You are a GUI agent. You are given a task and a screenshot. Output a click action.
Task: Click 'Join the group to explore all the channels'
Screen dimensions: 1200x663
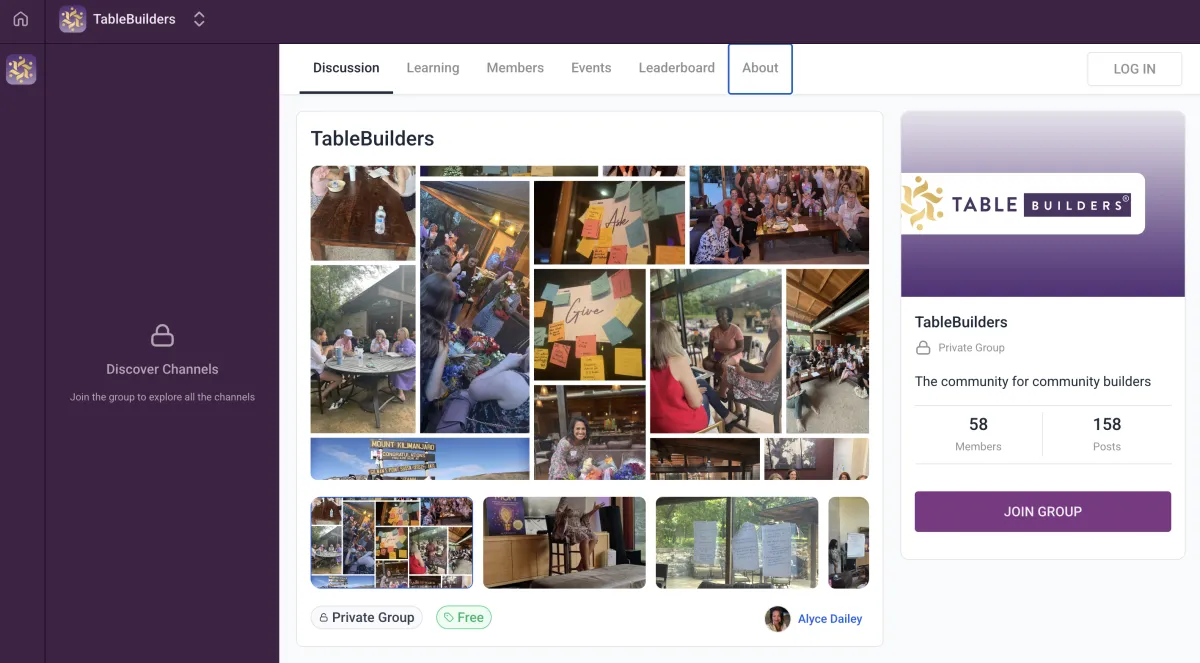162,397
